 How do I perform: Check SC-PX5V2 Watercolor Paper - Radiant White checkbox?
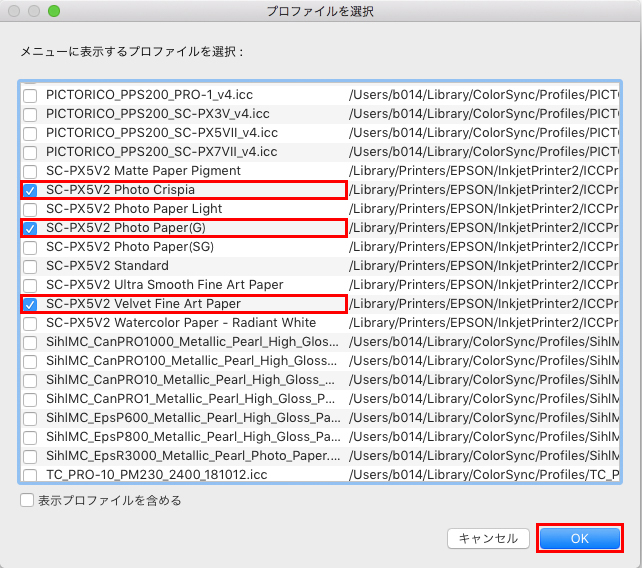30,323
